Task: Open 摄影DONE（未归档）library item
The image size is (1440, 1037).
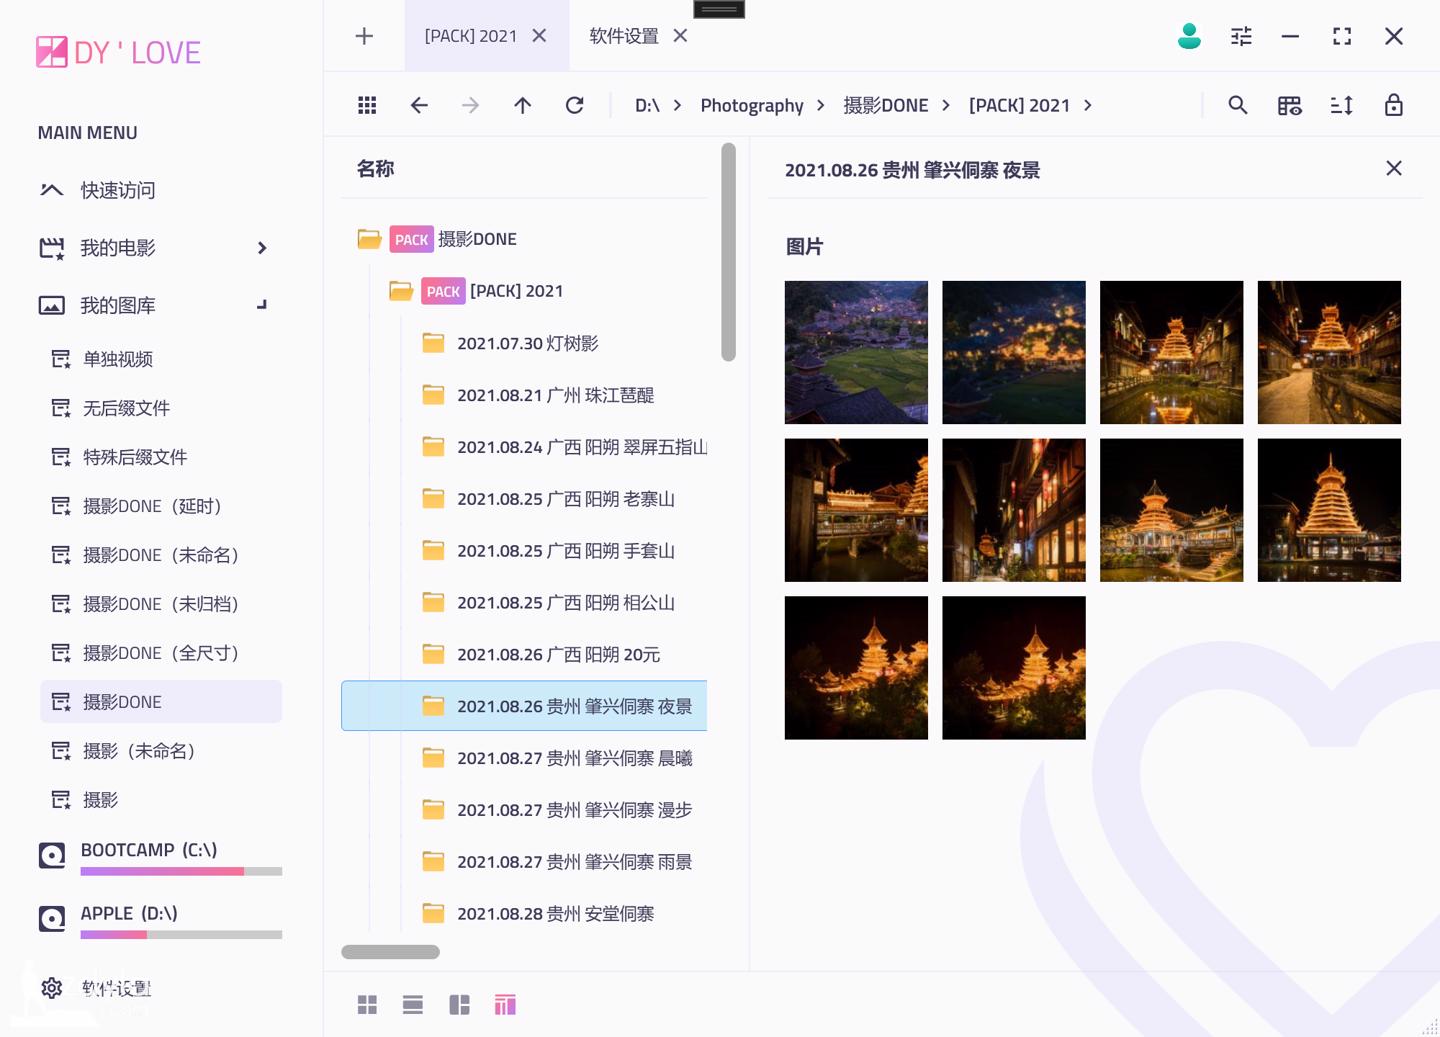Action: click(161, 604)
